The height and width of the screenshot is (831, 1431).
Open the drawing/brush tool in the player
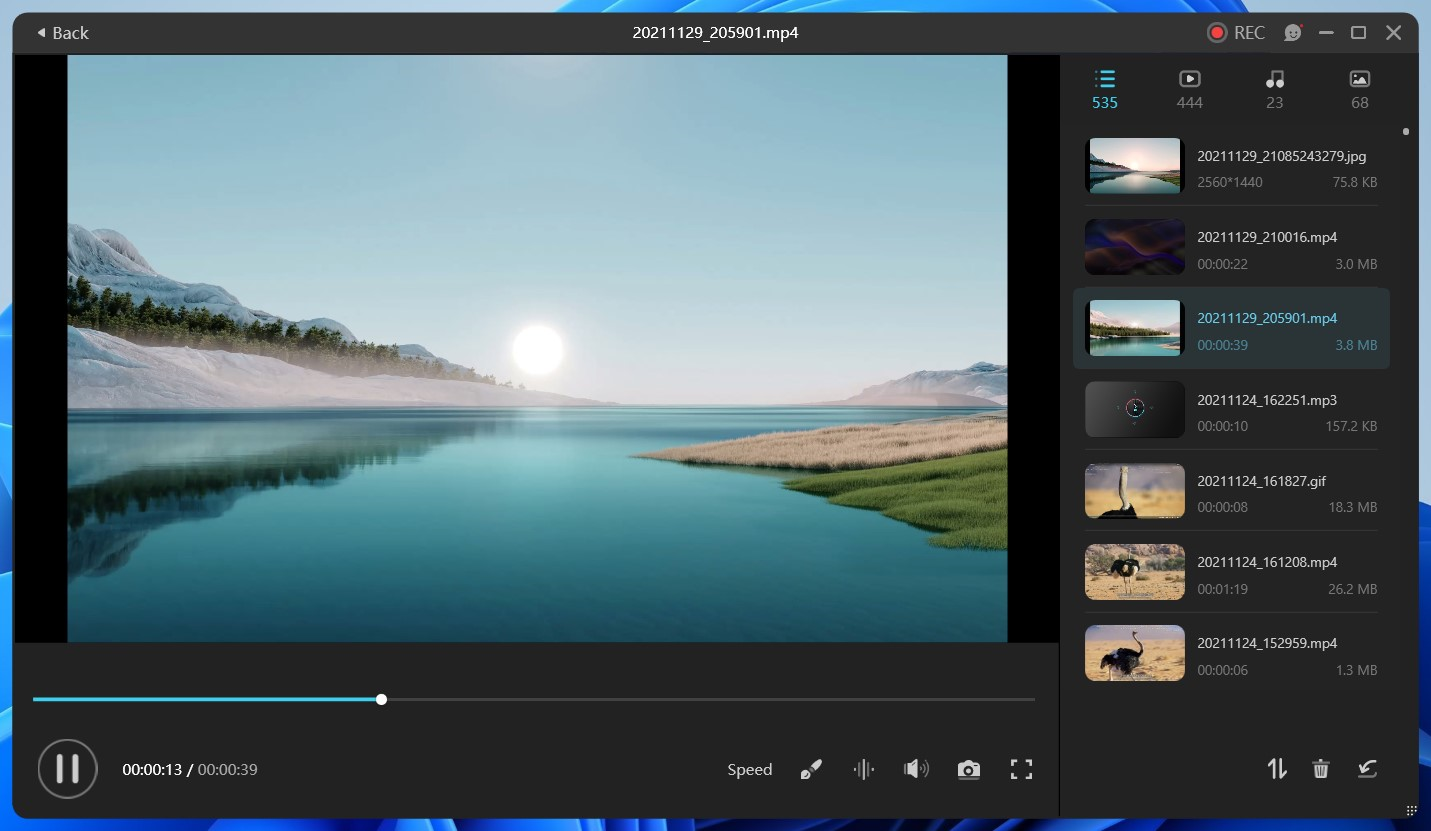(810, 769)
